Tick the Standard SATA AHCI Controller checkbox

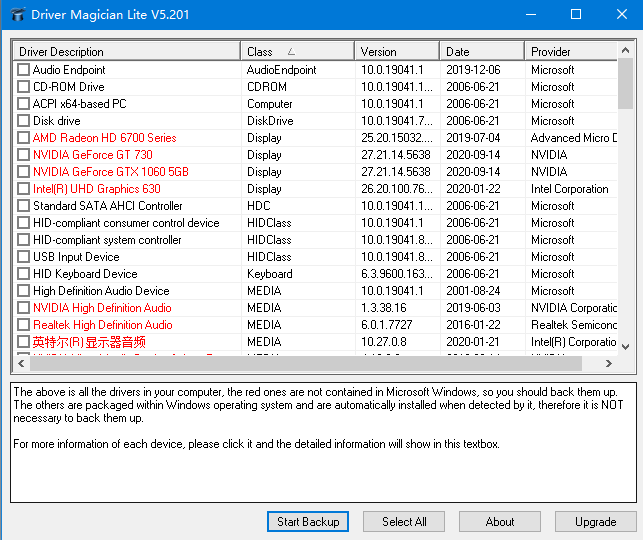pyautogui.click(x=23, y=206)
